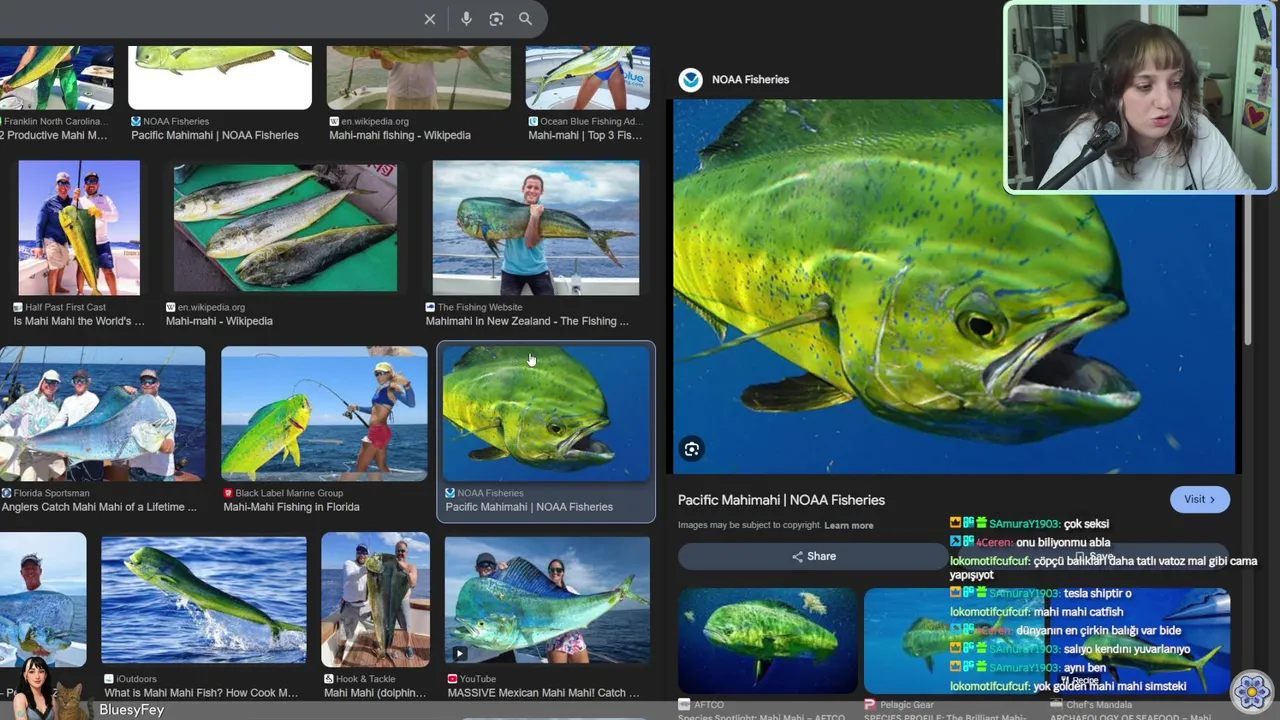Click 'Mahi-mahi fishing - Wikipedia' caption
The height and width of the screenshot is (720, 1280).
pos(400,135)
